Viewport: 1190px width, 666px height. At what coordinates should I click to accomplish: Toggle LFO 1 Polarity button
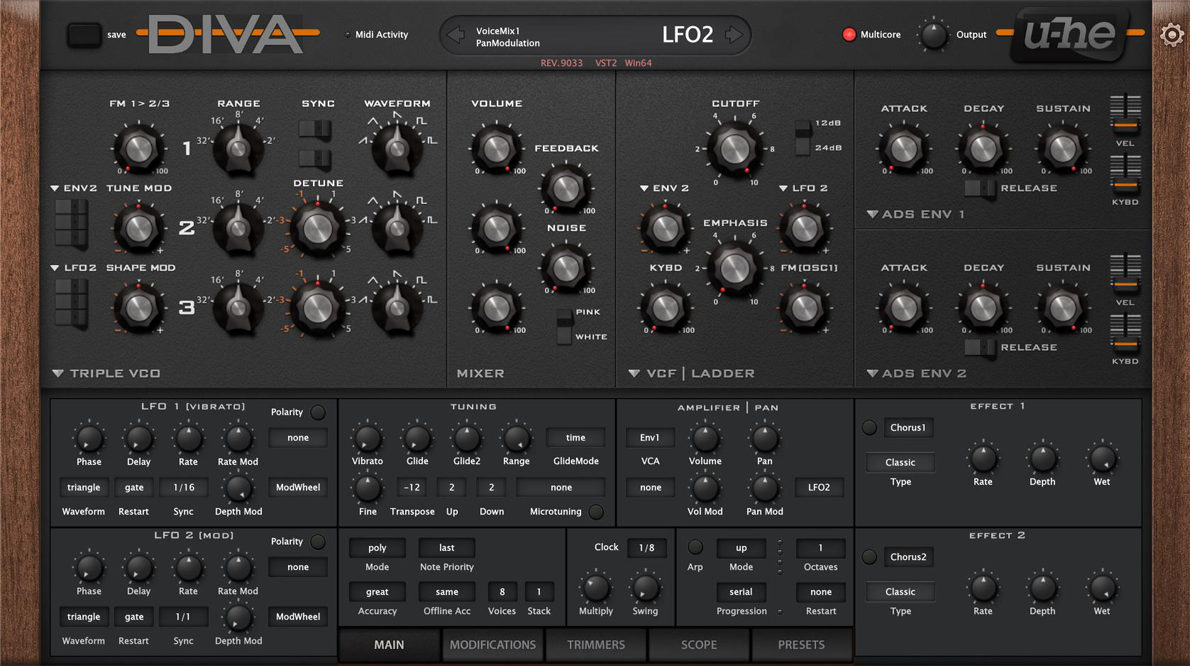318,412
